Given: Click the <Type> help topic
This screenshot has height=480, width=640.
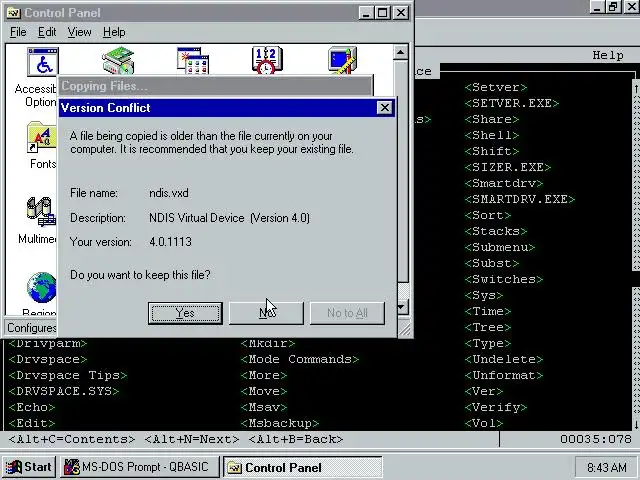Looking at the screenshot, I should click(x=488, y=343).
